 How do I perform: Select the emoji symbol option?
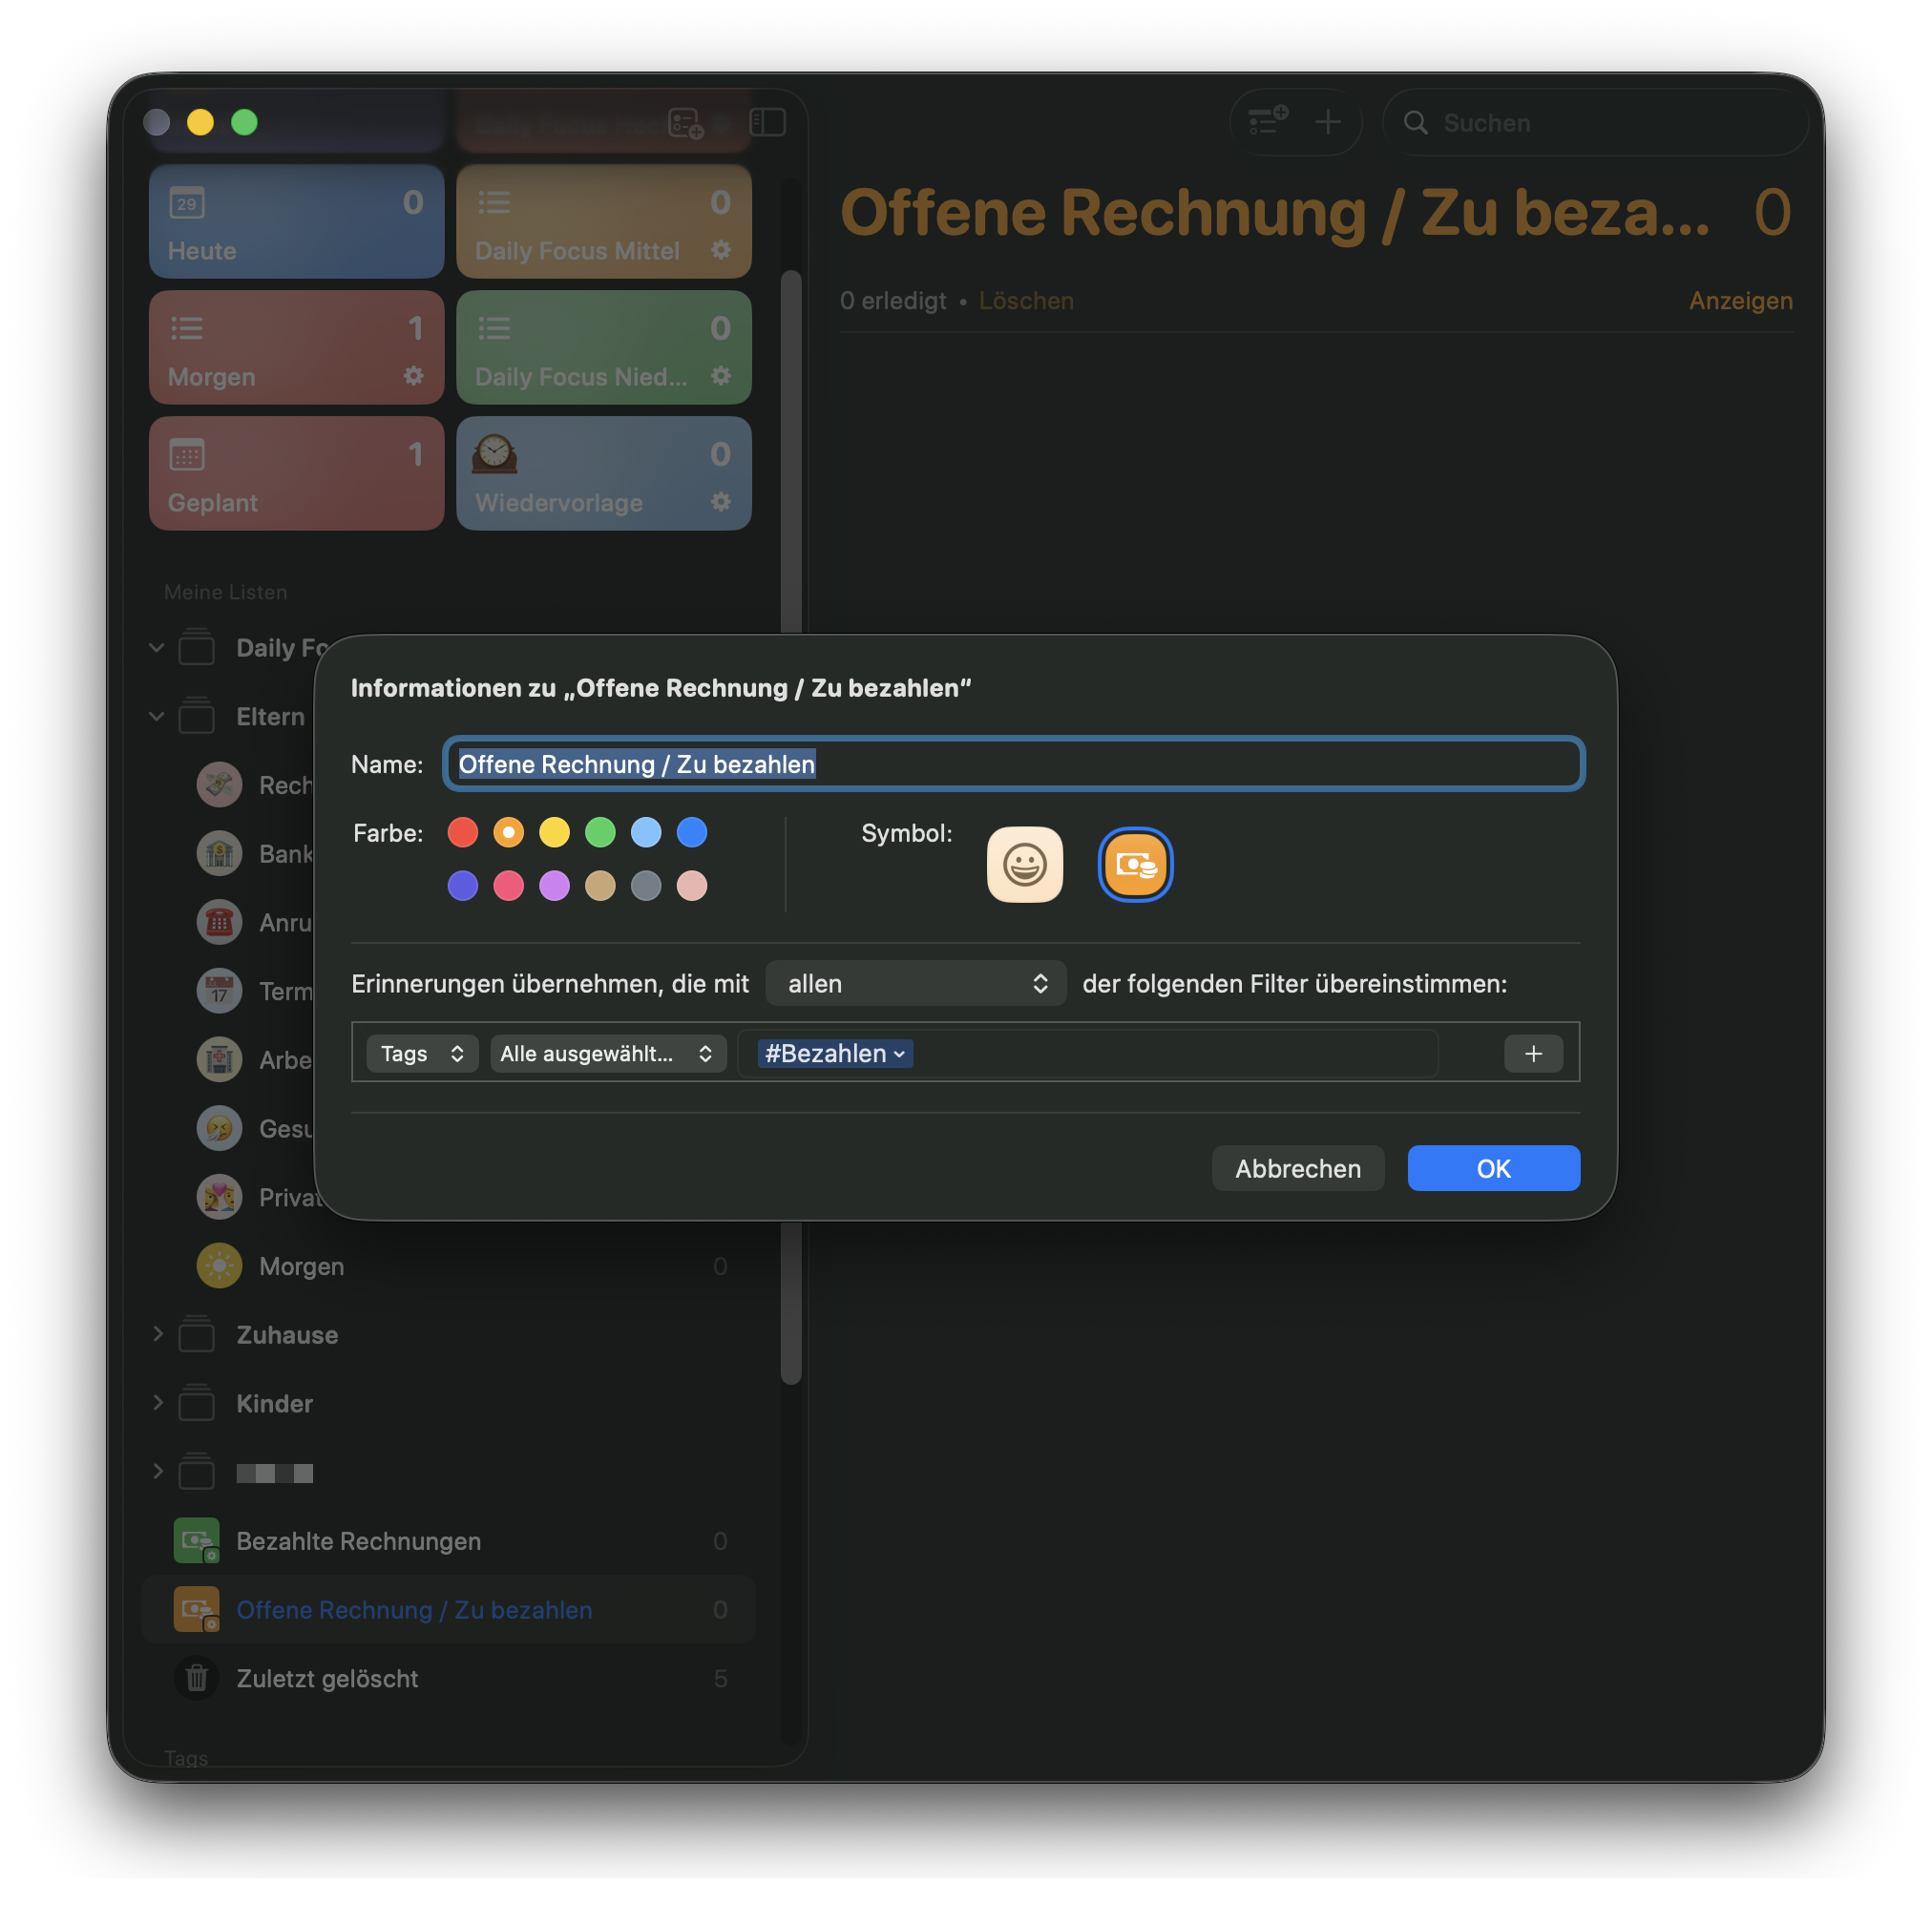1024,864
